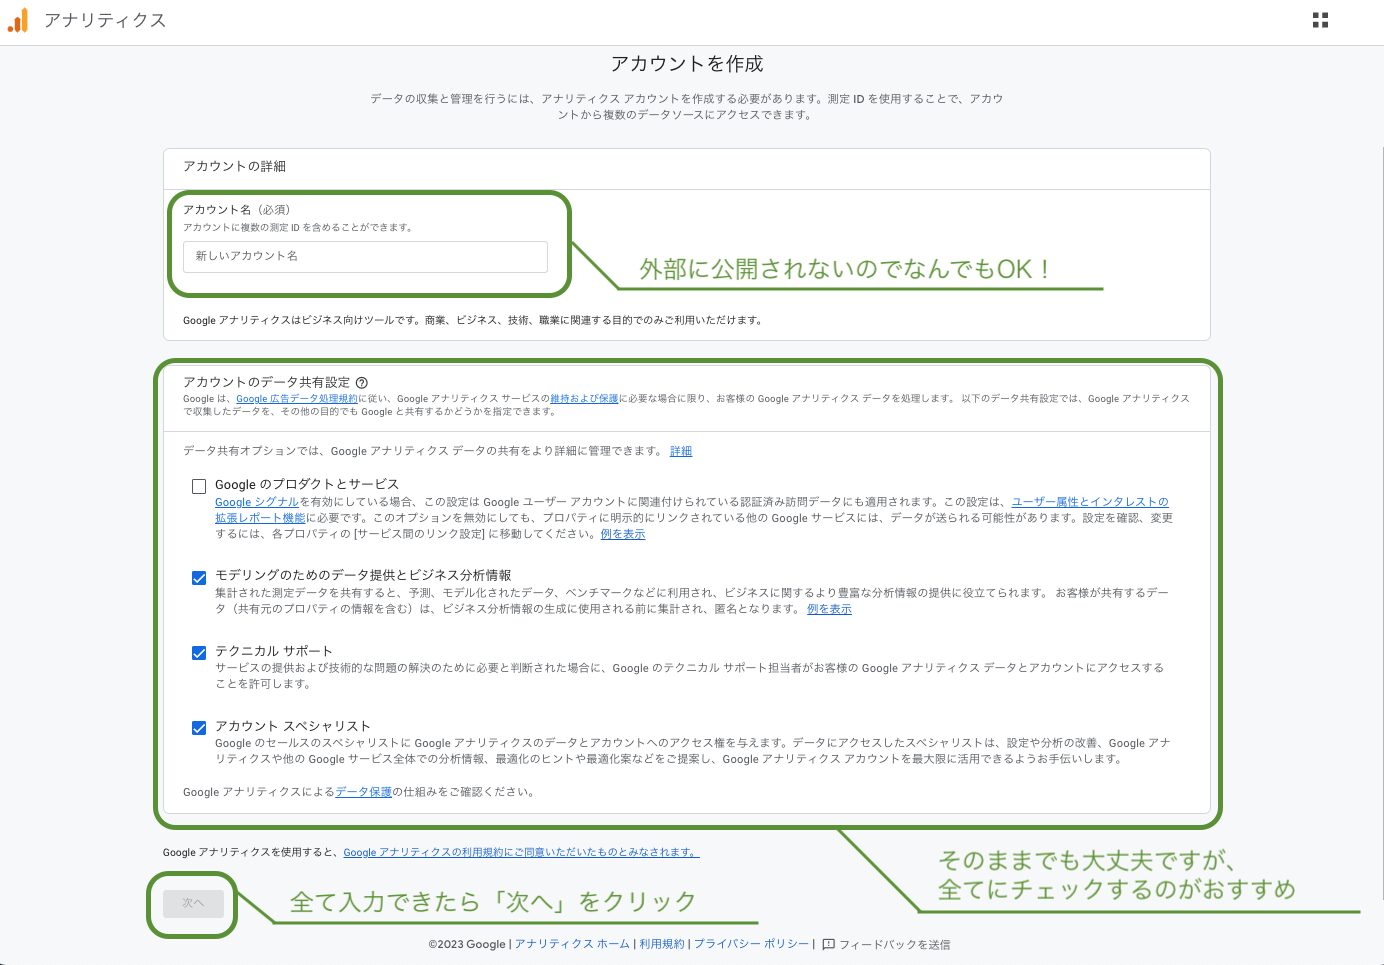Open the Google apps grid icon
Image resolution: width=1384 pixels, height=965 pixels.
1320,20
